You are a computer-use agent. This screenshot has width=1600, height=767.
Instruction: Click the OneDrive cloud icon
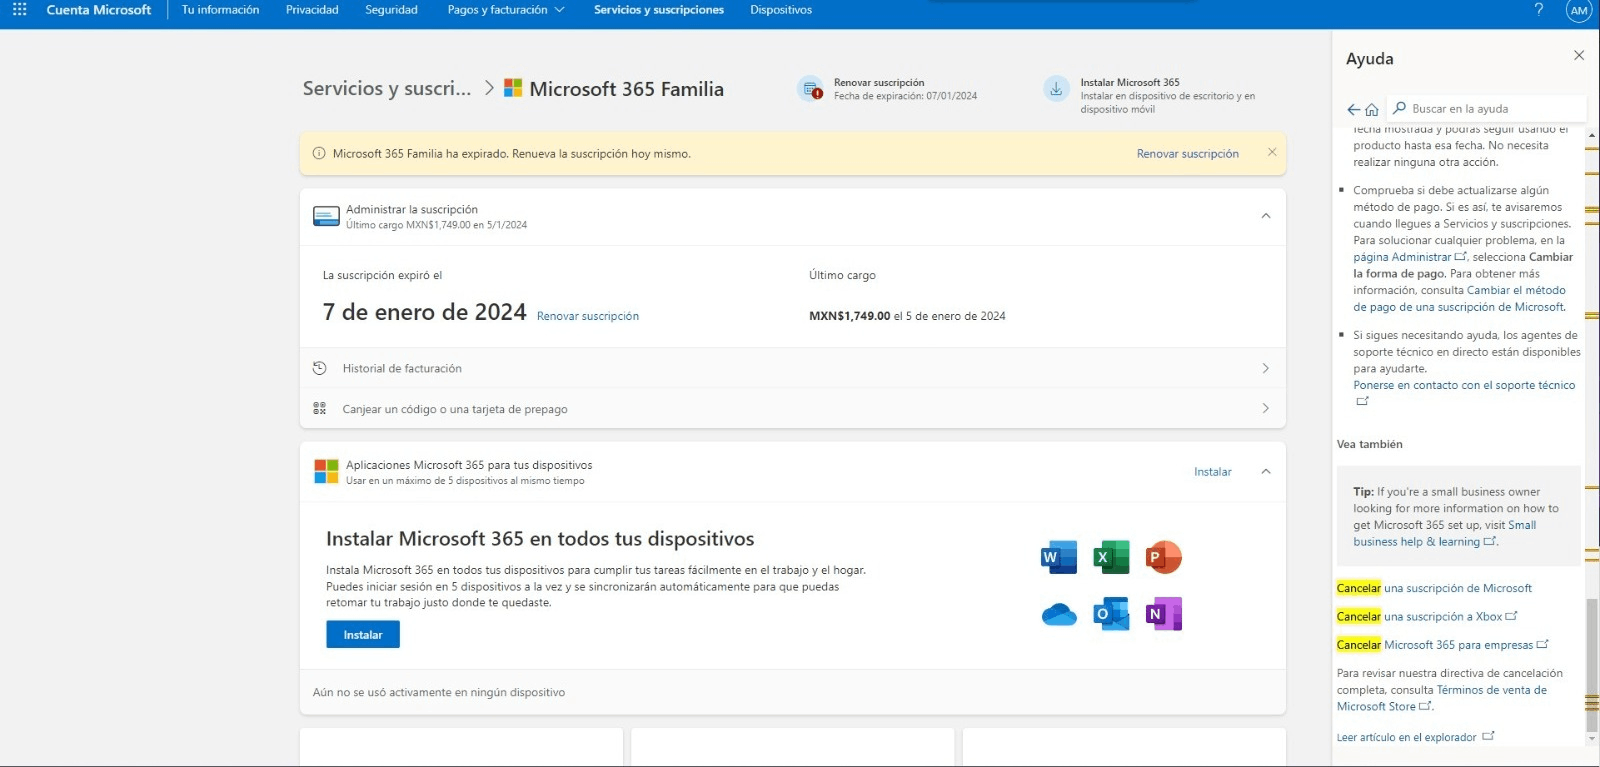(x=1059, y=614)
